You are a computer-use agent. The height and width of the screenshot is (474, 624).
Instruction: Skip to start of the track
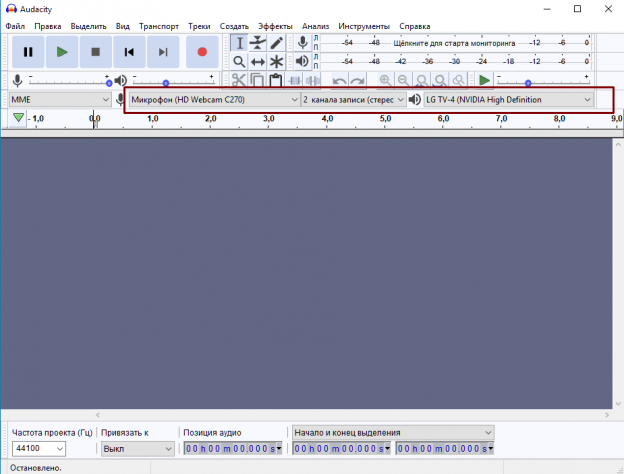tap(129, 52)
